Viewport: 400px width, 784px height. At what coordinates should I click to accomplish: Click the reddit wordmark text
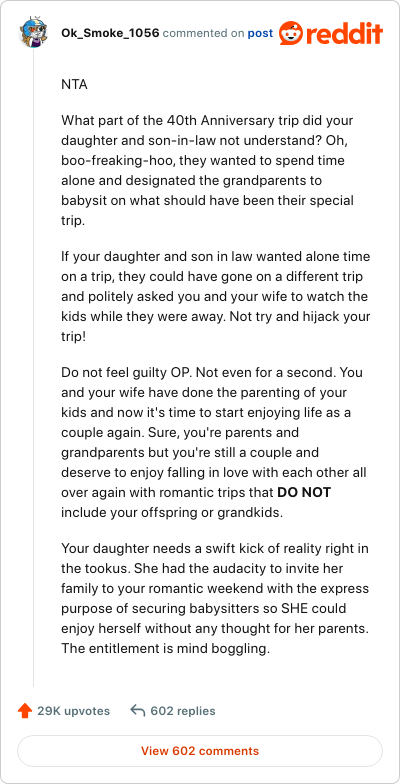(x=347, y=34)
